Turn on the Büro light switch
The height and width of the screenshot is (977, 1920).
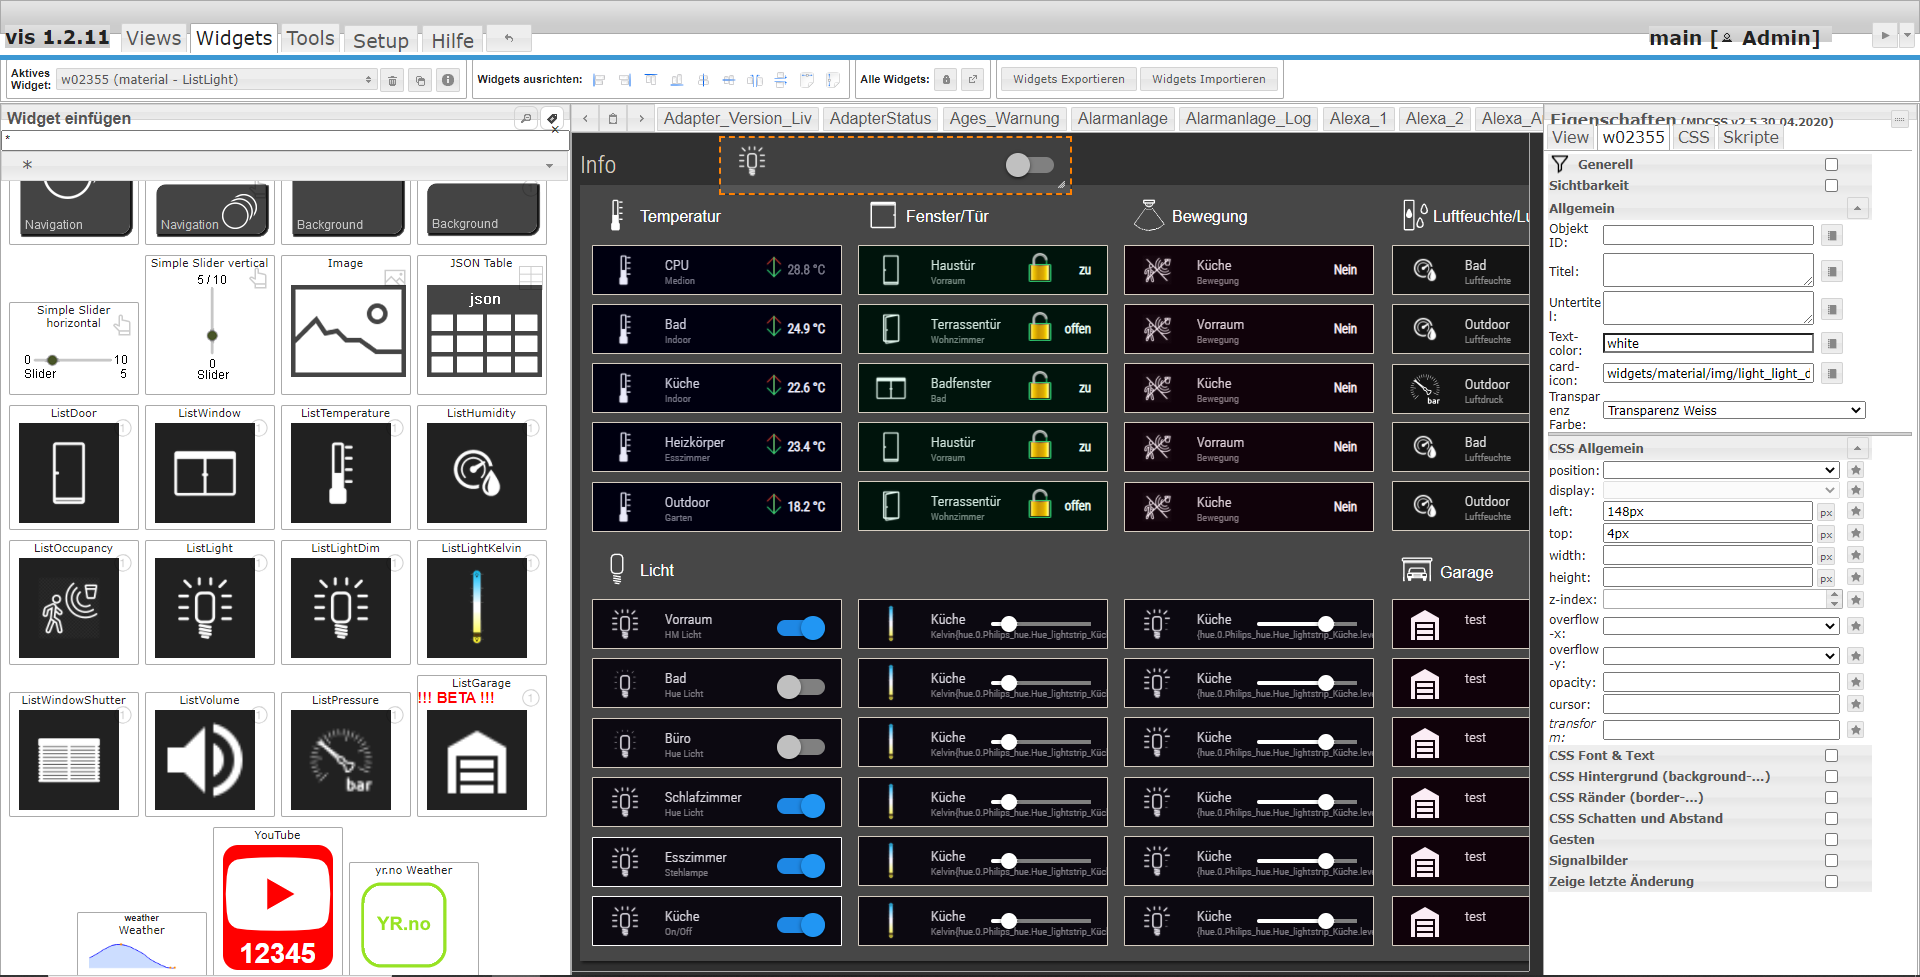tap(801, 747)
